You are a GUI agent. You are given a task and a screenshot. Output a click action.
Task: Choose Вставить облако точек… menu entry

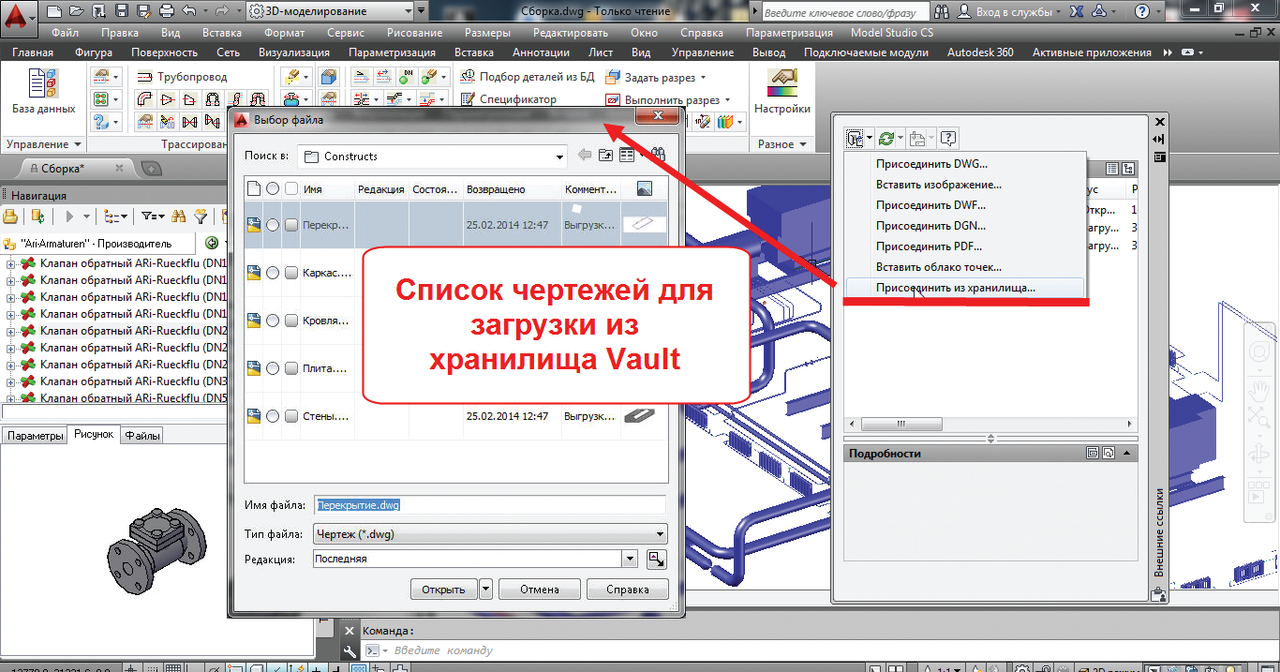(964, 267)
